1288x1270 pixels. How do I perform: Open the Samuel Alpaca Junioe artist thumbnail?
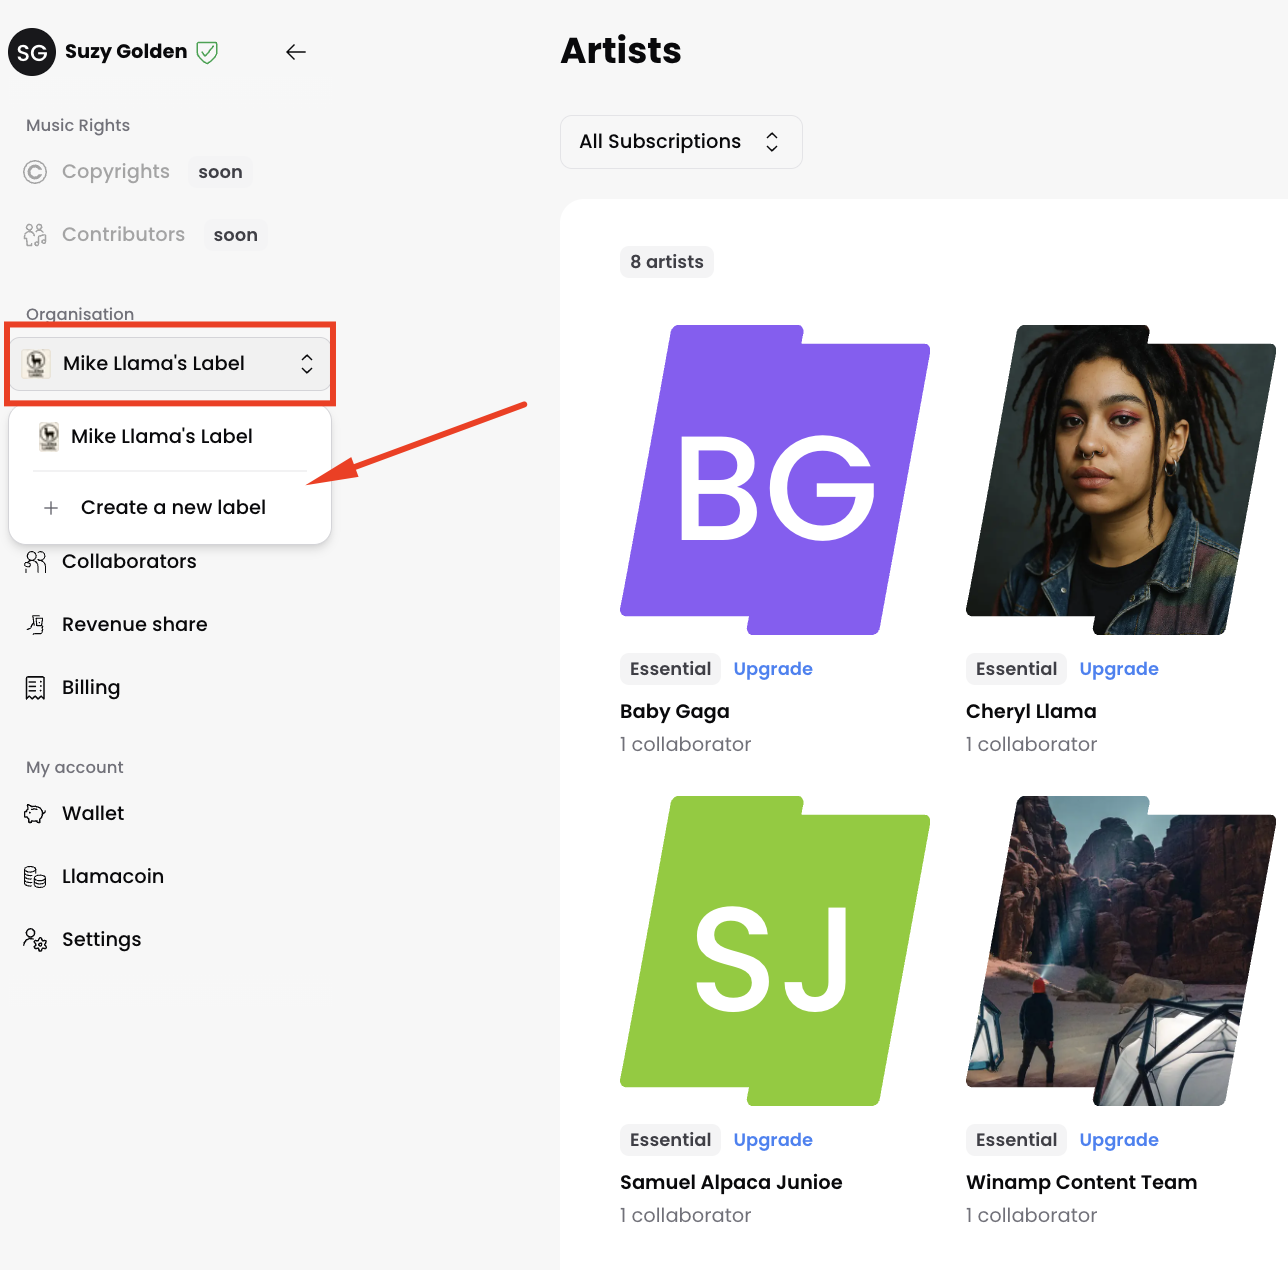[x=774, y=951]
